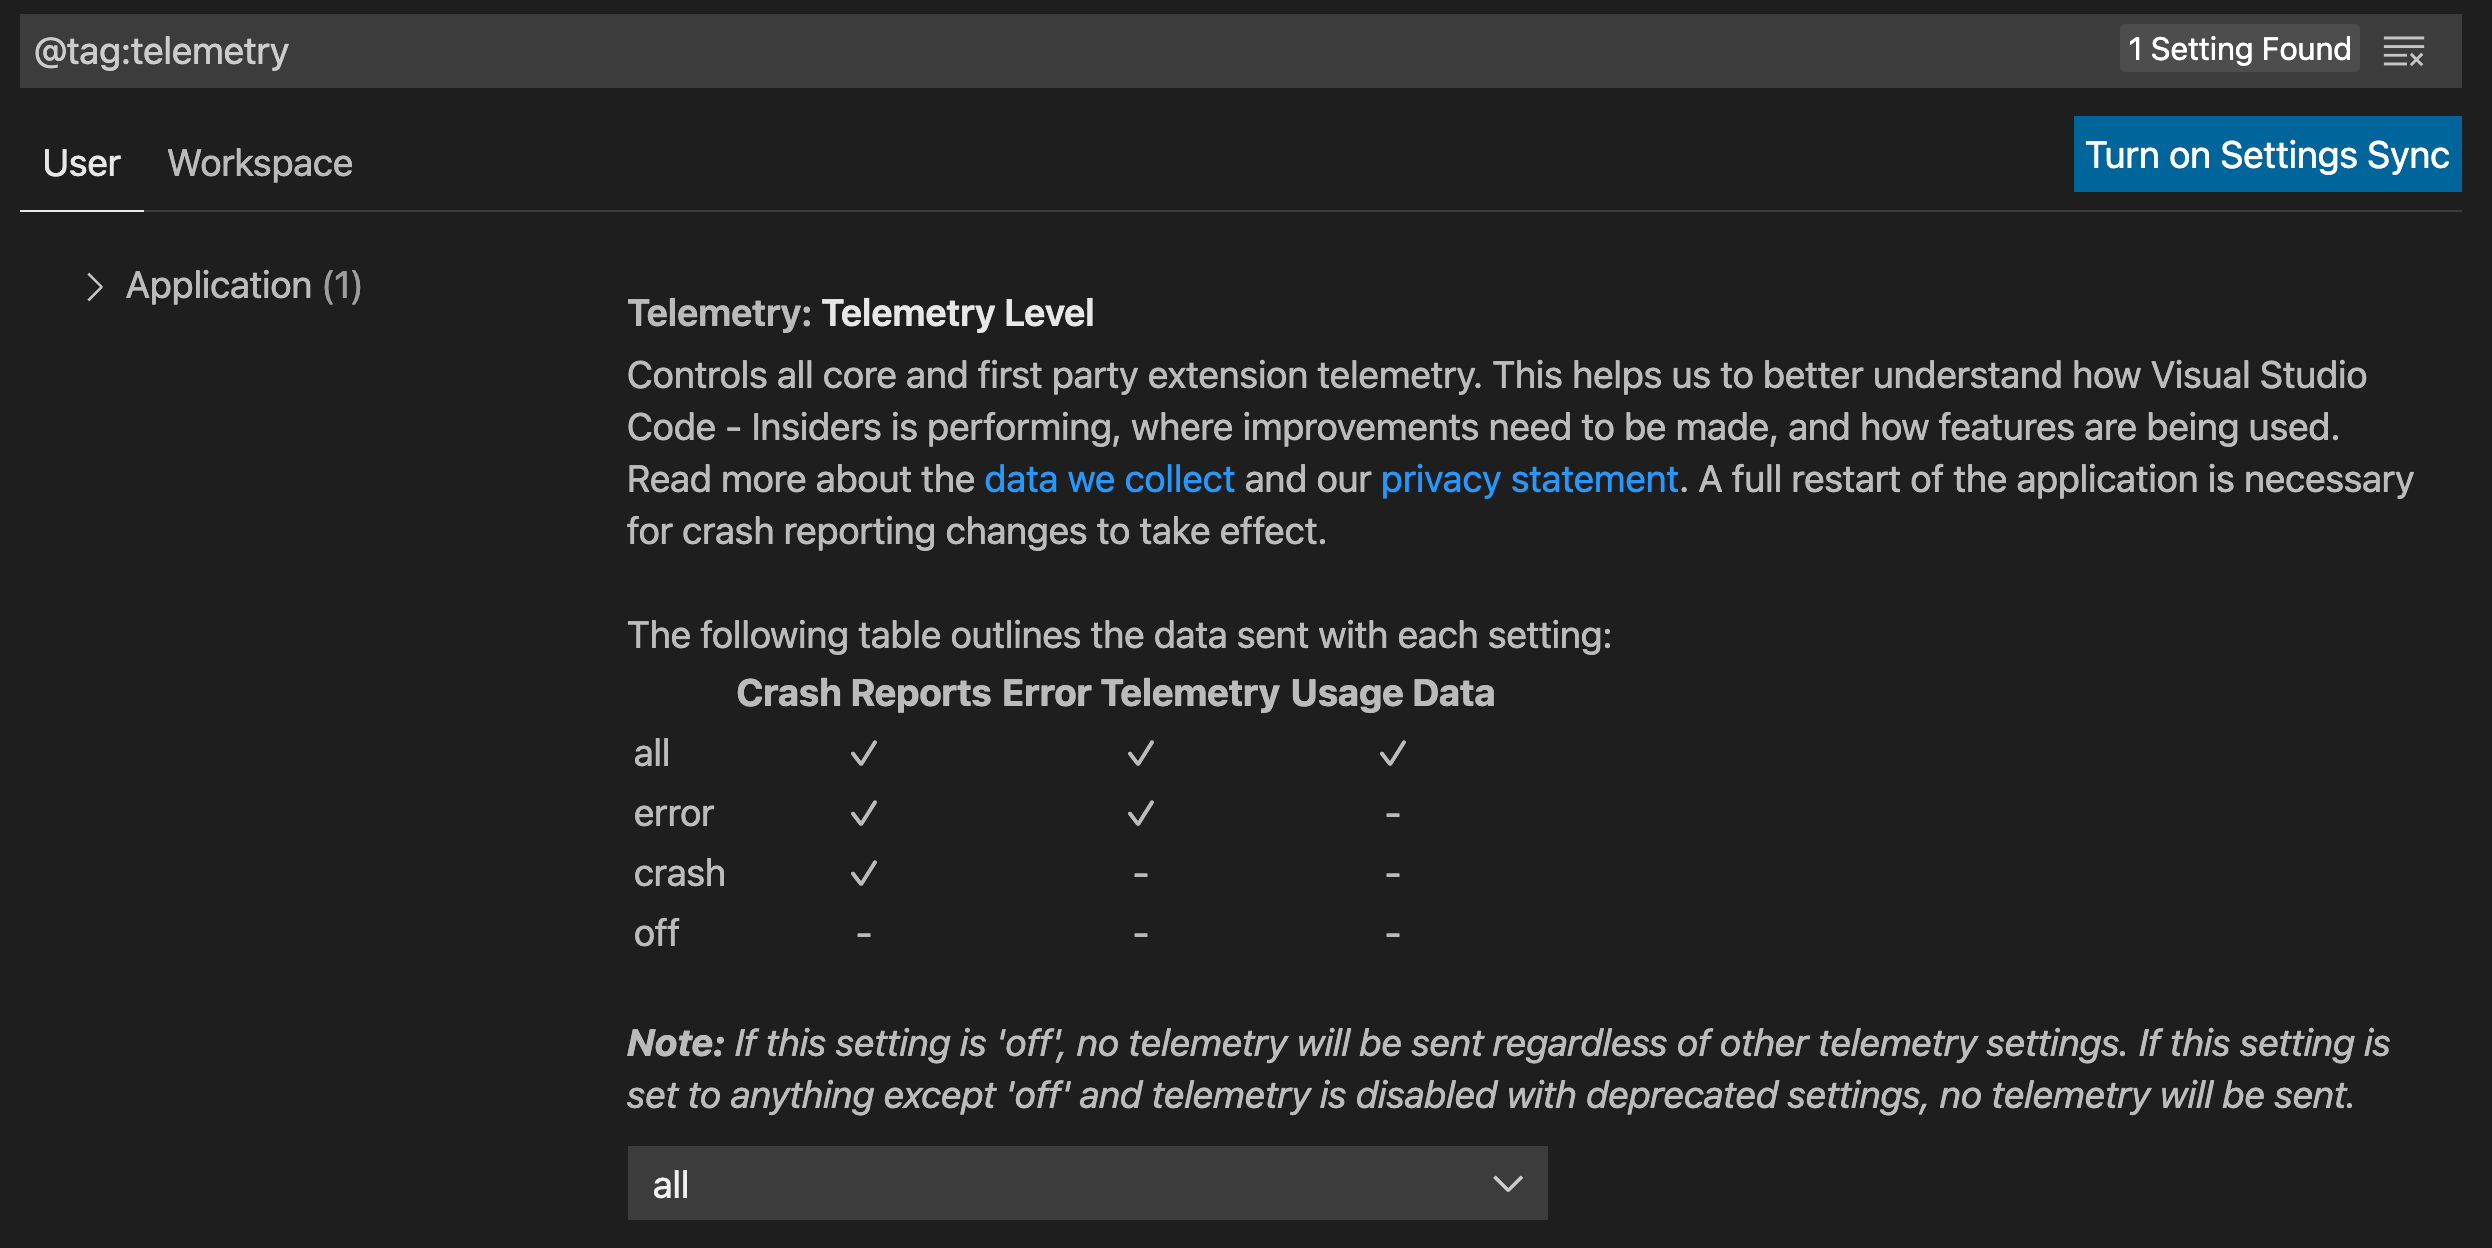Click the disclosure arrow before Application

[x=97, y=286]
